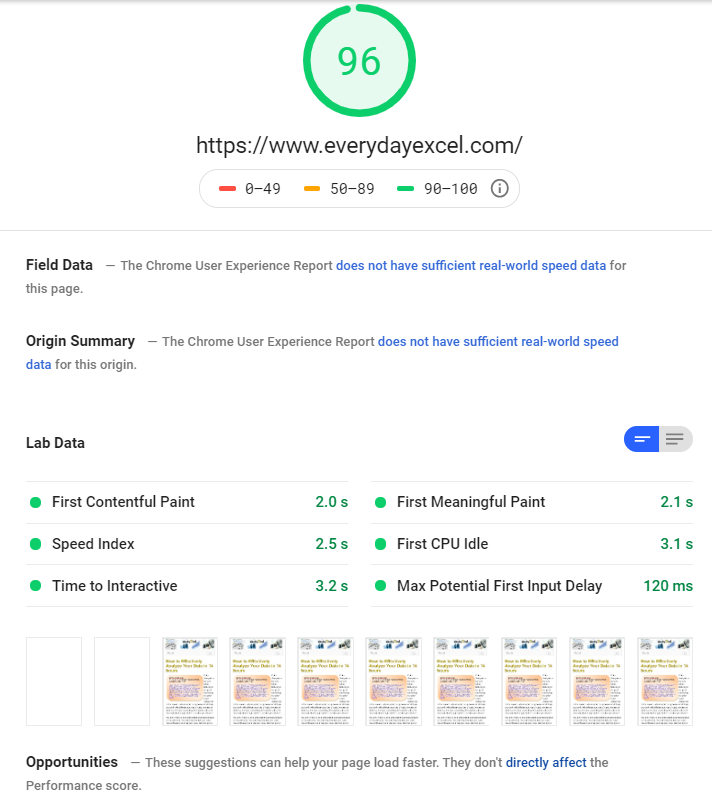Viewport: 712px width, 803px height.
Task: Click First Meaningful Paint metric
Action: (x=532, y=502)
